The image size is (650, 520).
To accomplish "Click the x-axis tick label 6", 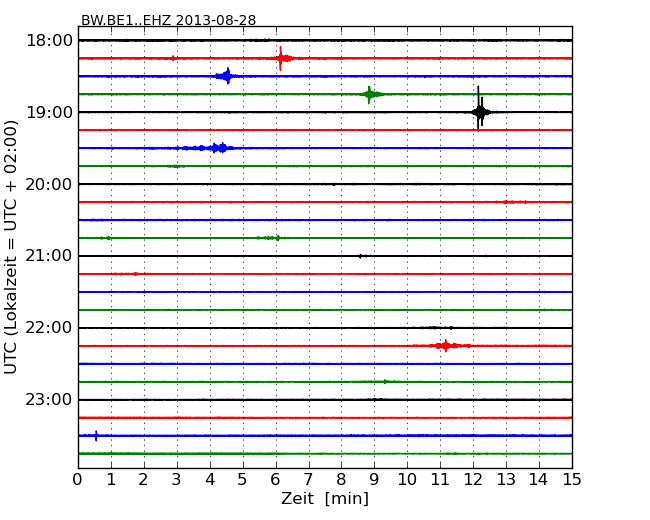I will click(275, 480).
